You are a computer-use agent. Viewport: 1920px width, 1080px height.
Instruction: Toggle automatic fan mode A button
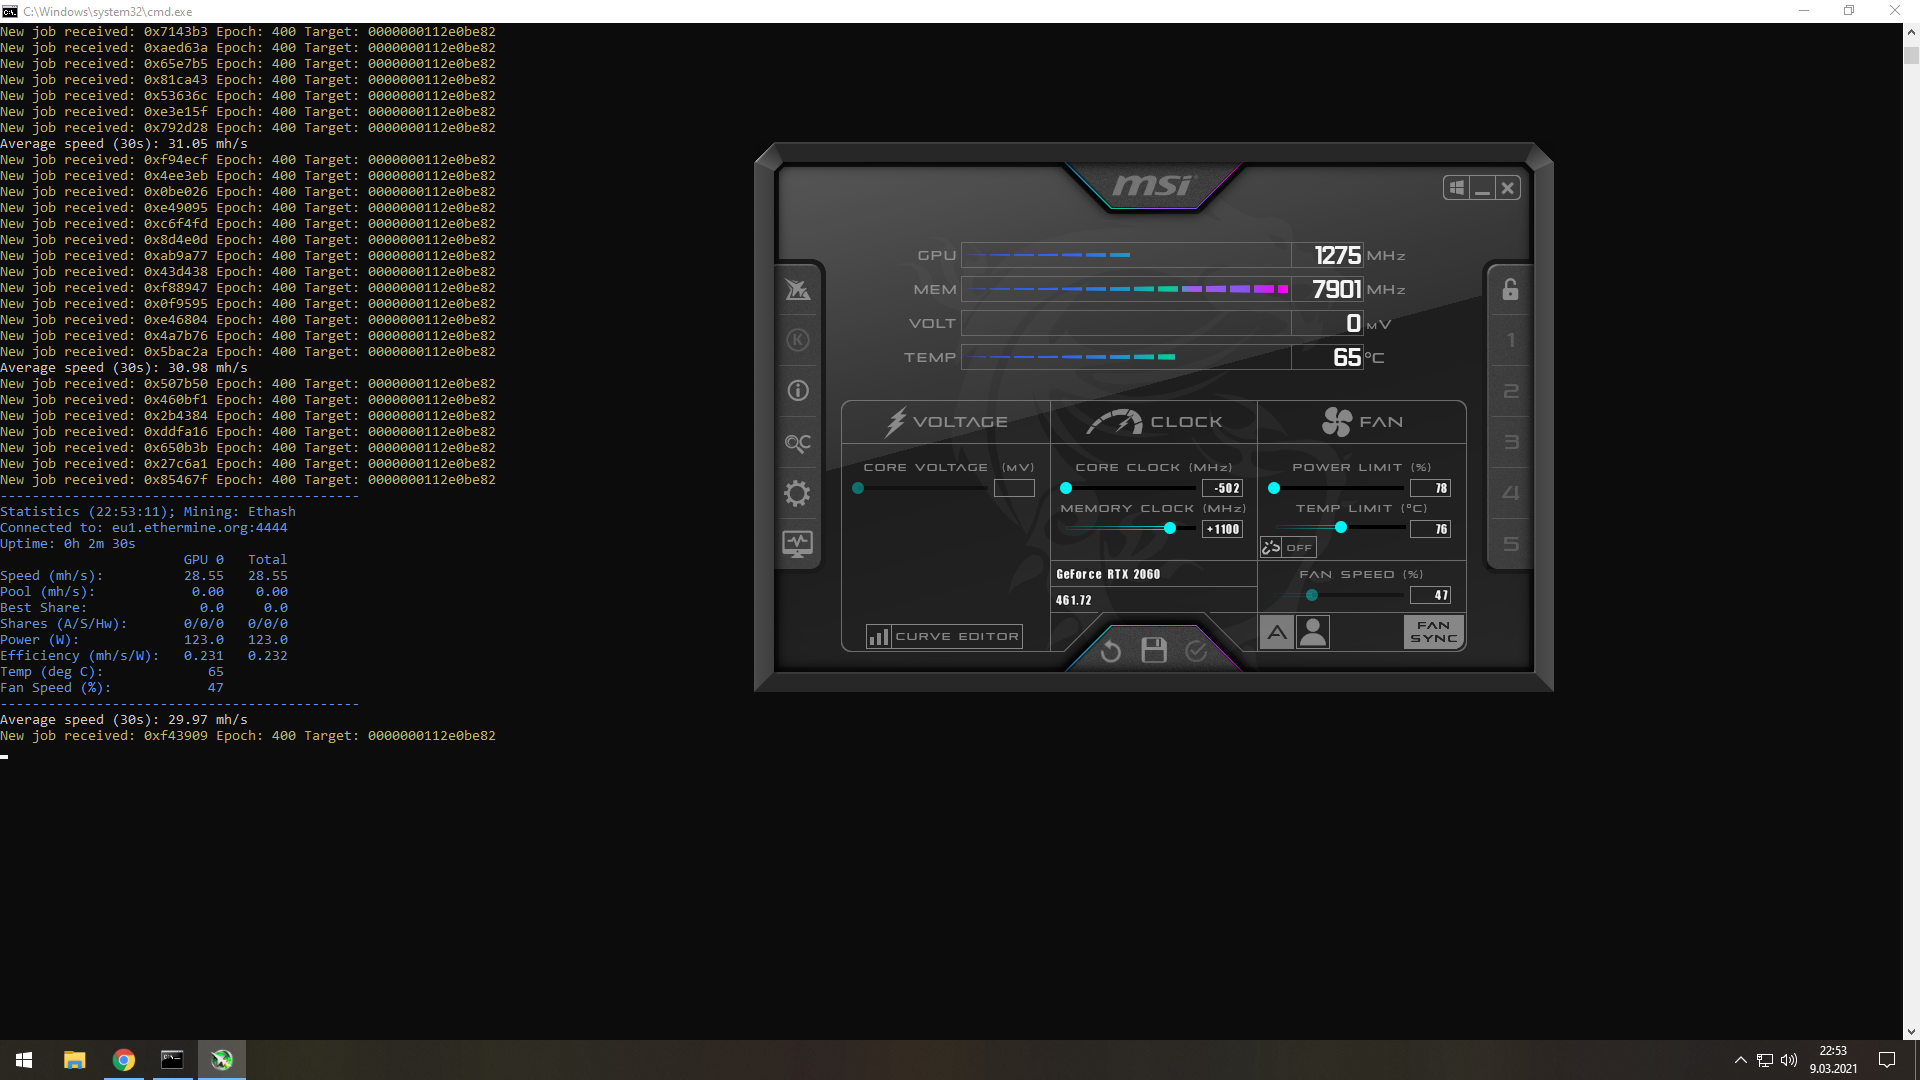coord(1277,632)
